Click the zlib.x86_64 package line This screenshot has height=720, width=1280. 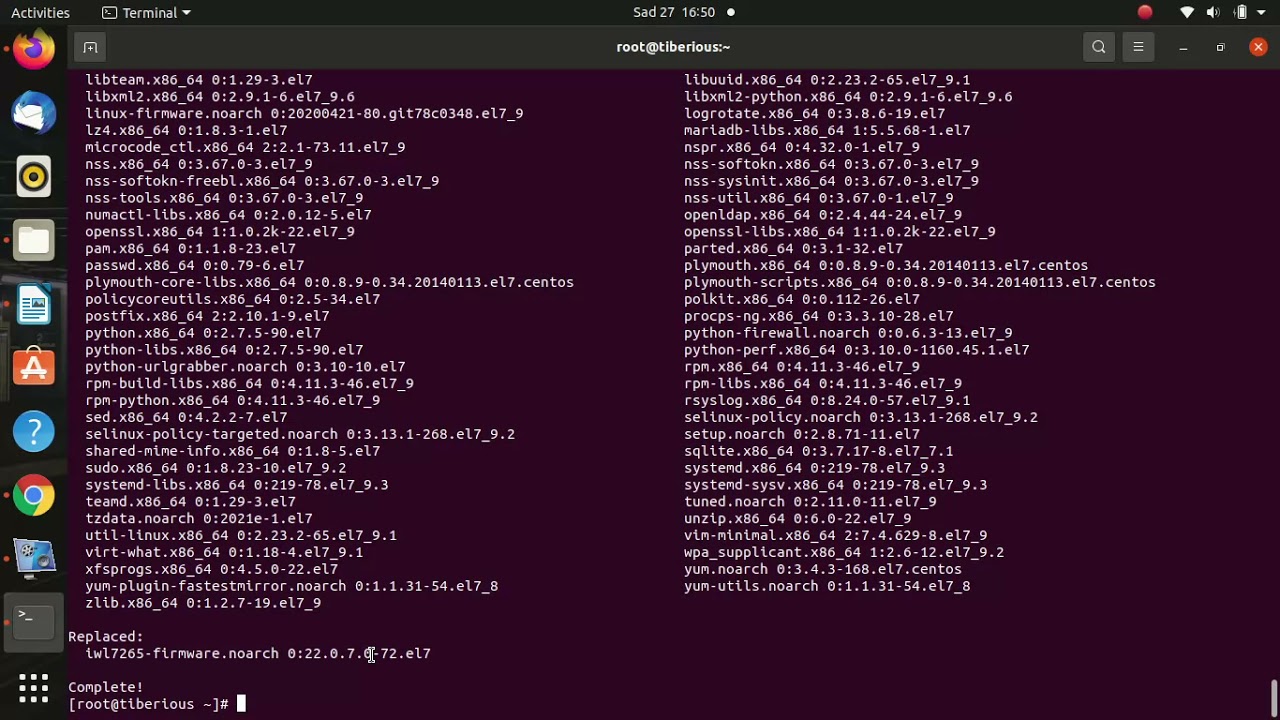click(x=203, y=603)
